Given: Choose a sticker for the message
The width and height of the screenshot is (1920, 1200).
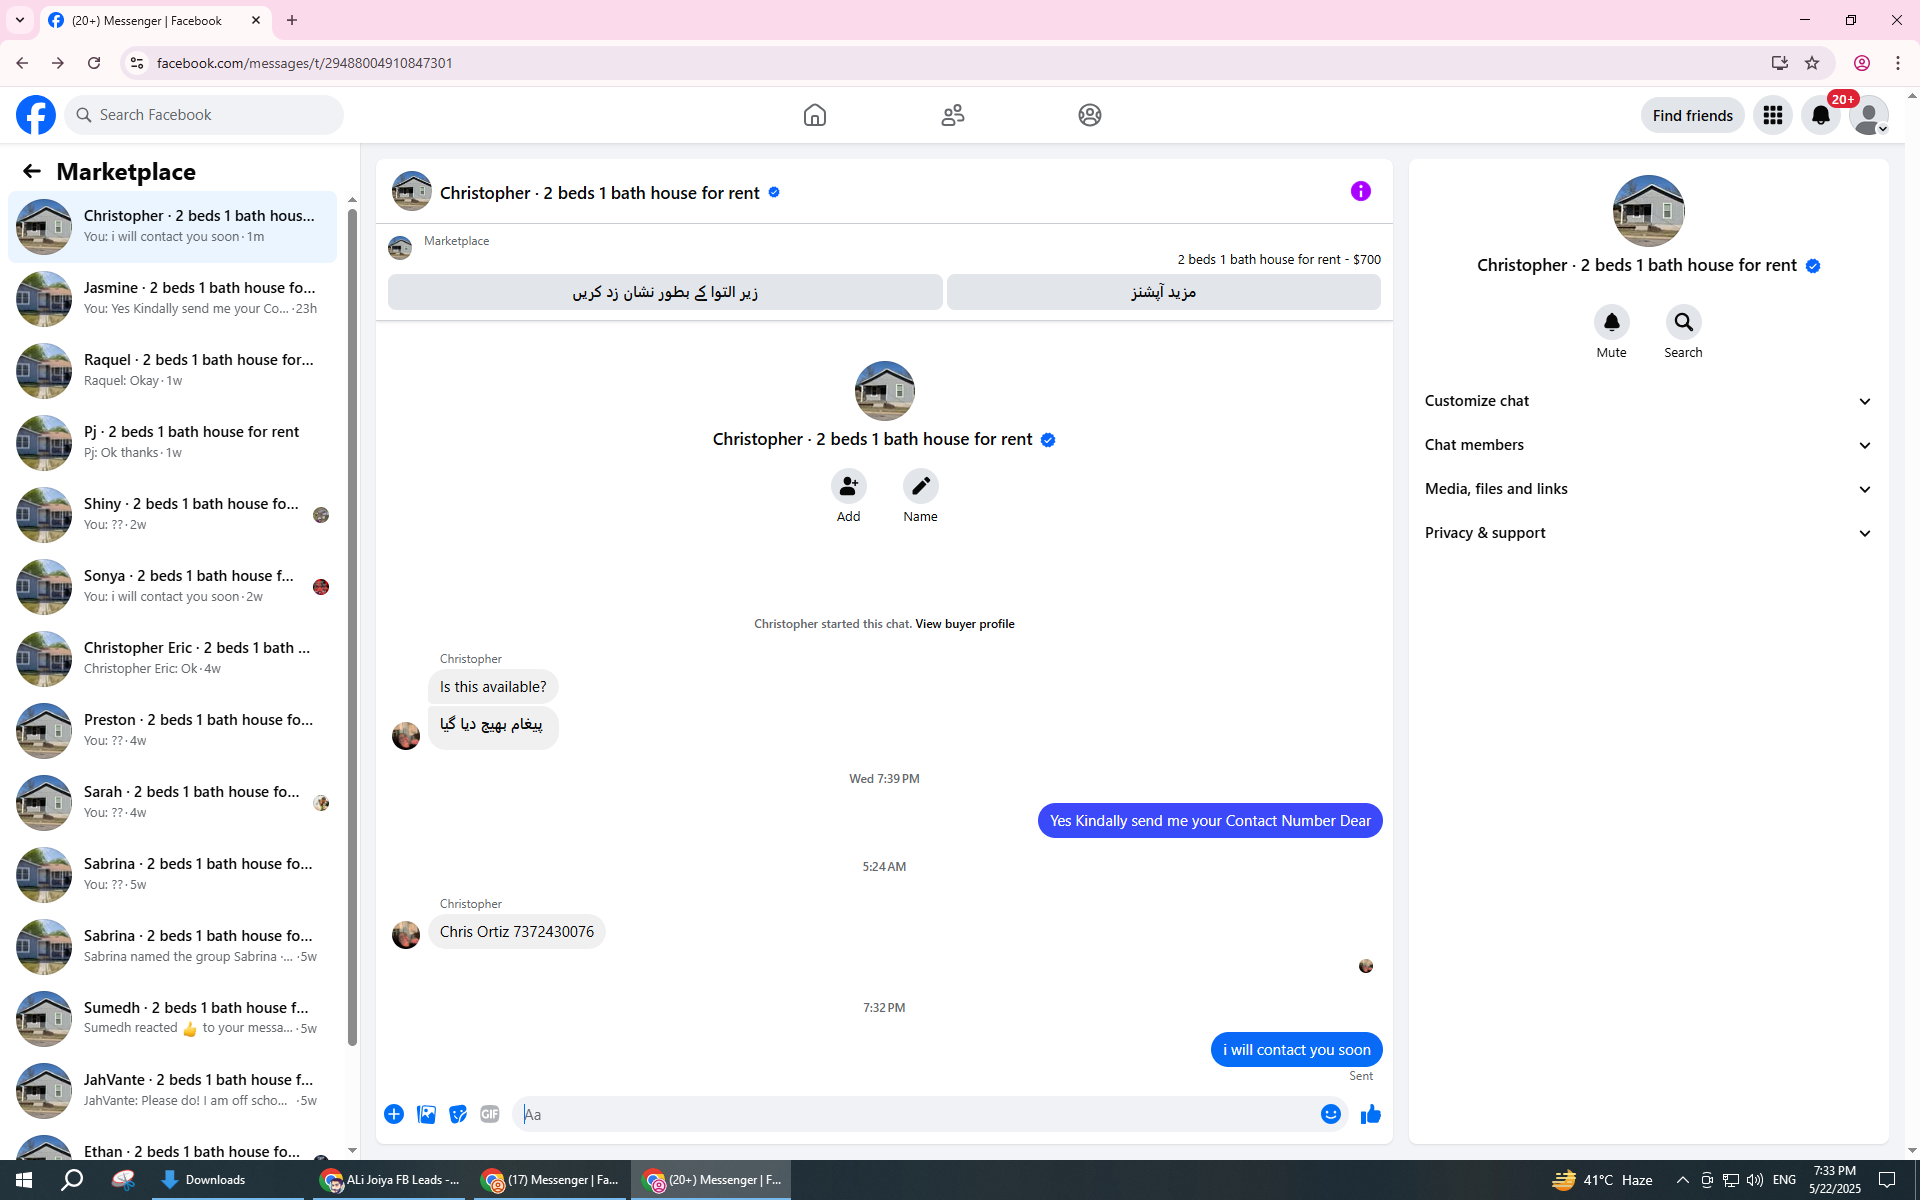Looking at the screenshot, I should point(458,1114).
